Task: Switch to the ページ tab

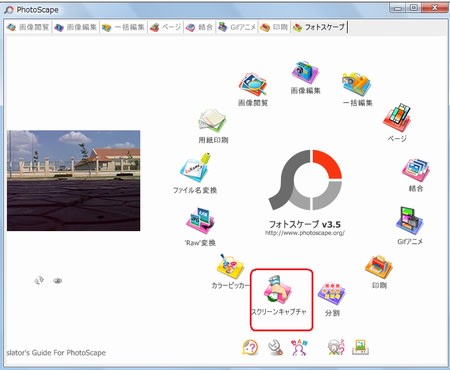Action: click(x=165, y=27)
